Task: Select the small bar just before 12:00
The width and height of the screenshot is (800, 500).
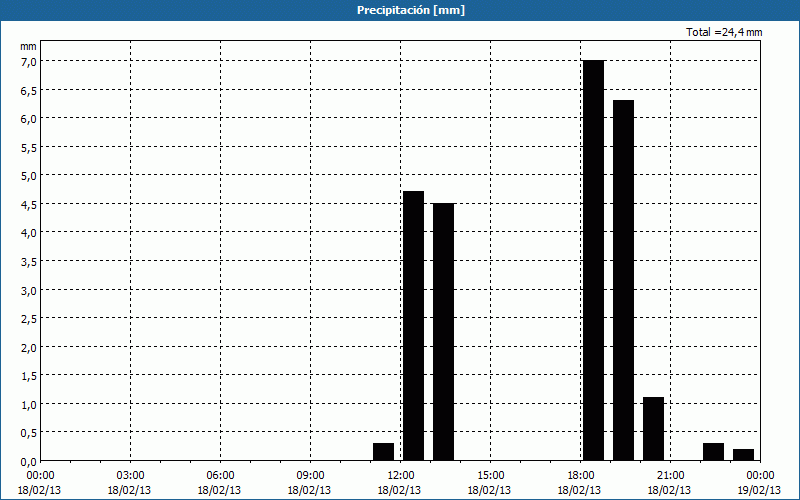Action: click(x=384, y=452)
